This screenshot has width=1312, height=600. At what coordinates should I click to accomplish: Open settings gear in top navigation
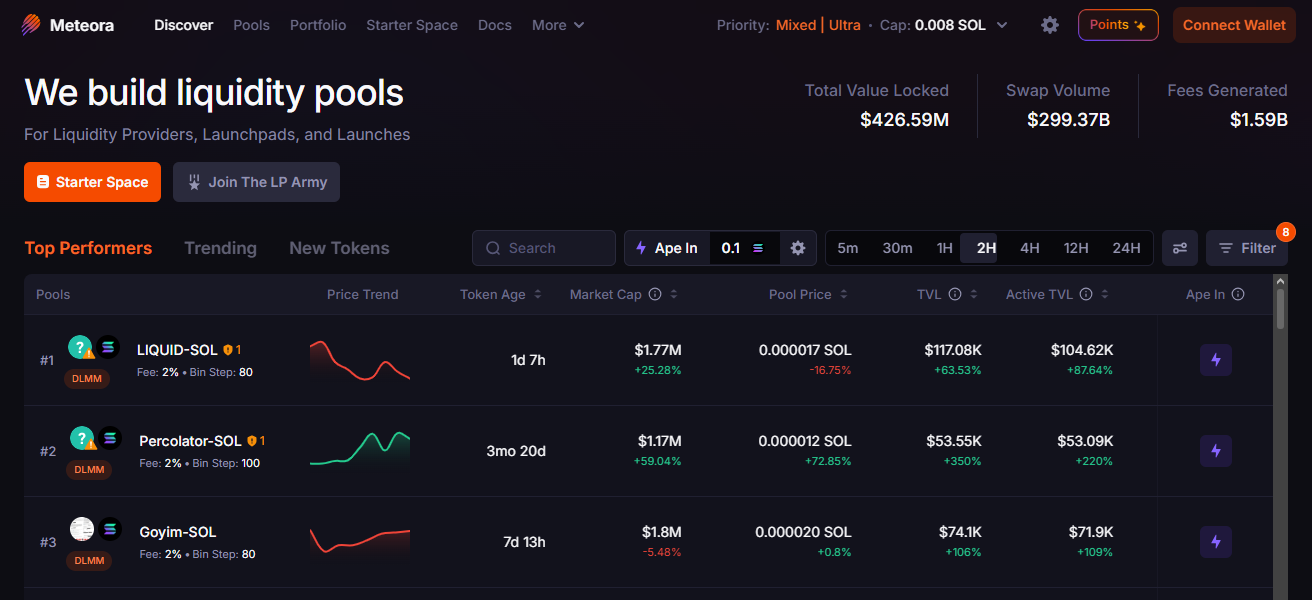point(1049,25)
